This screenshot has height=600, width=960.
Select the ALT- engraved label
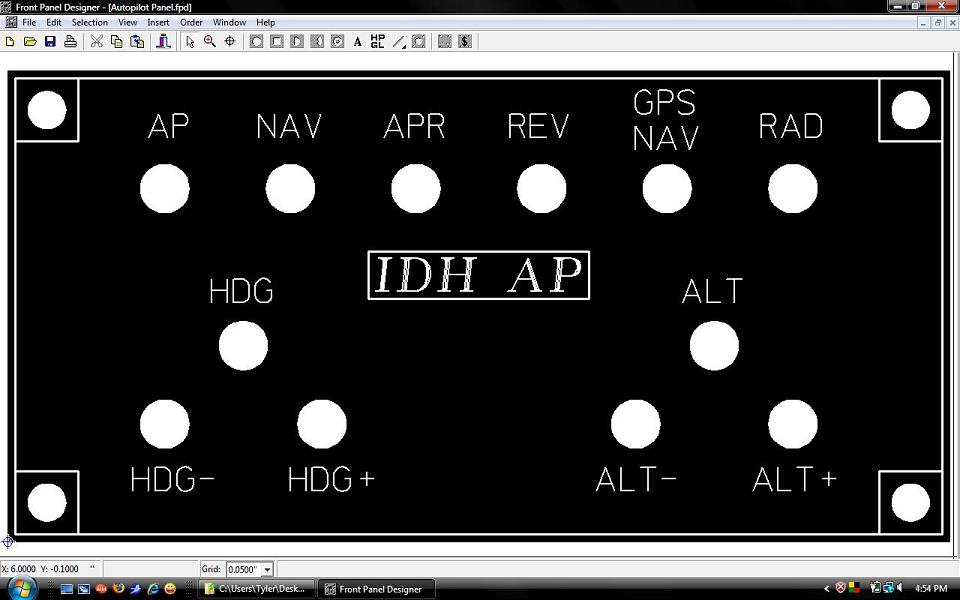(636, 479)
